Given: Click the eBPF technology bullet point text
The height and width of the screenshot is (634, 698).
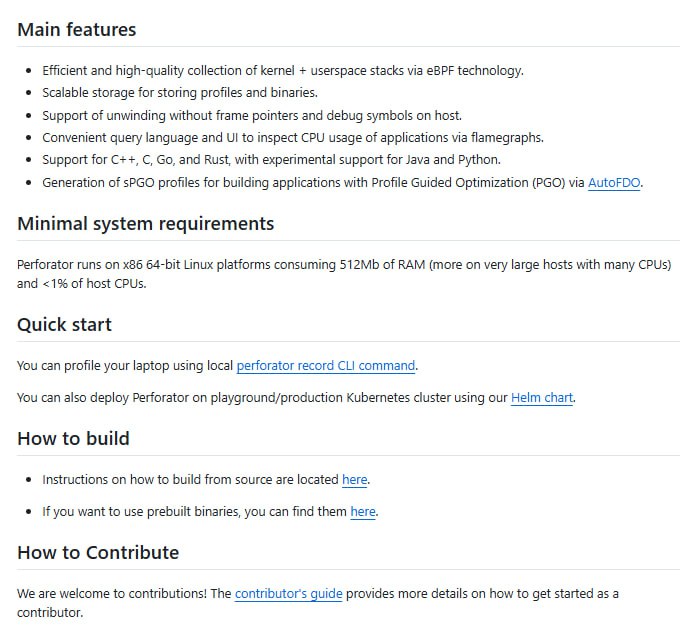Looking at the screenshot, I should [282, 71].
